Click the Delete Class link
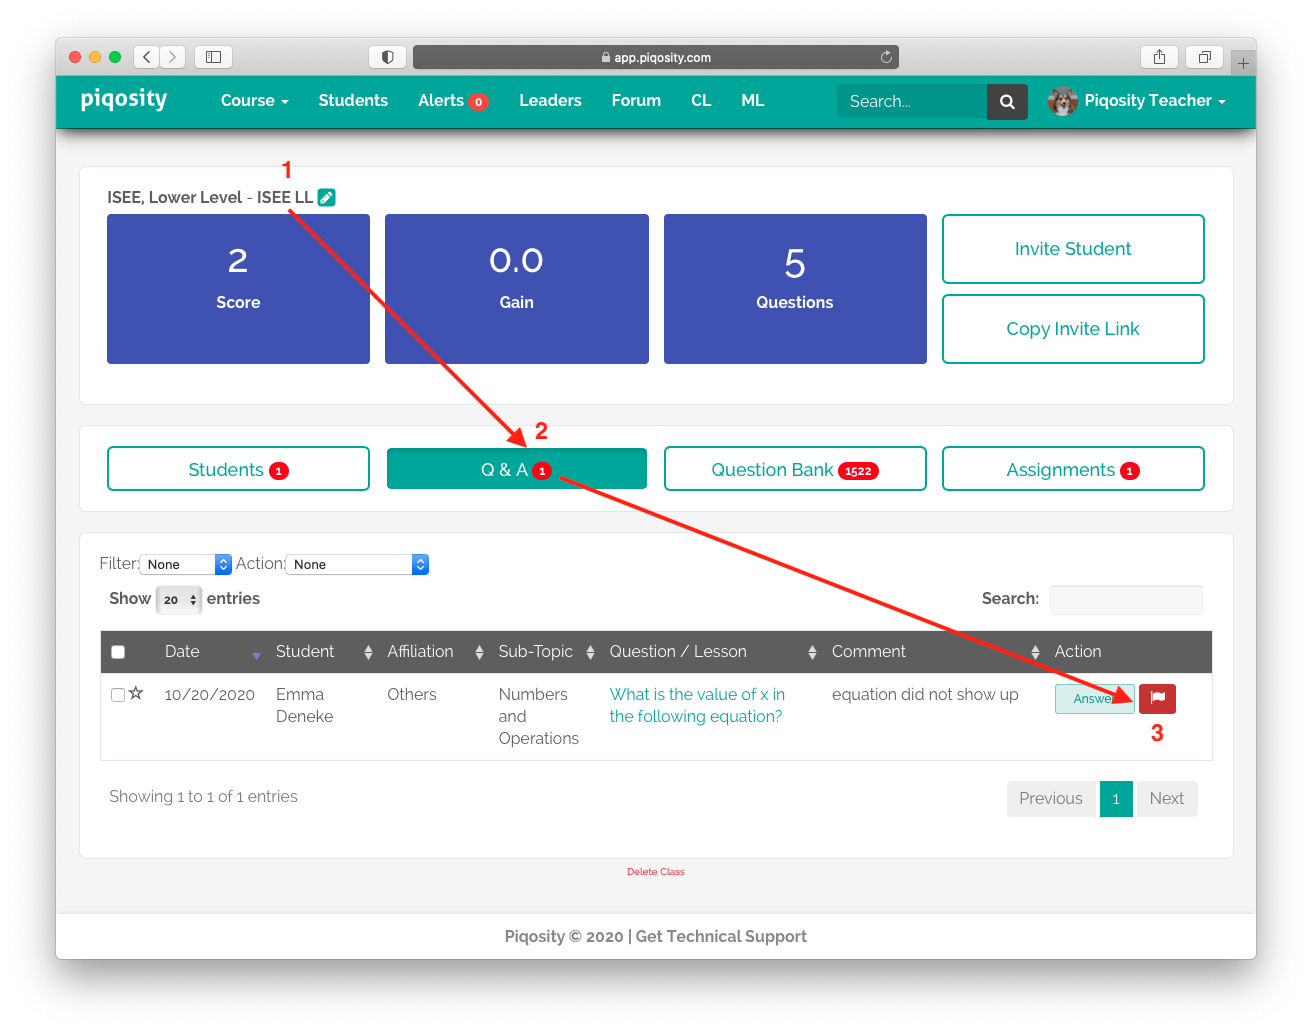Image resolution: width=1312 pixels, height=1033 pixels. tap(656, 872)
